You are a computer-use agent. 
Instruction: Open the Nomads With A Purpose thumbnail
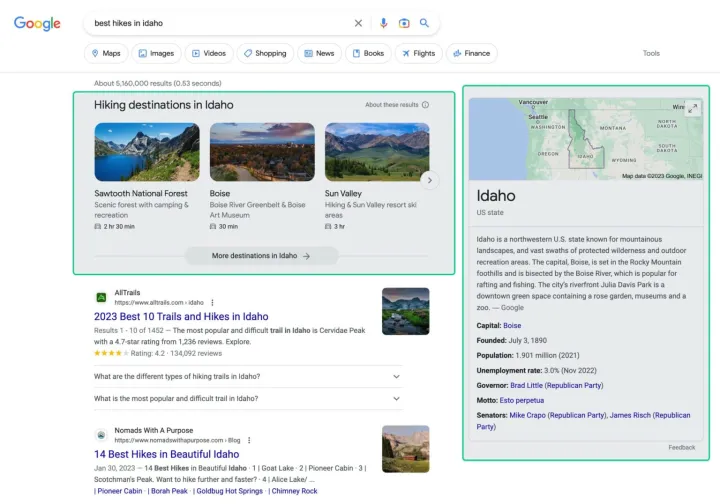[405, 449]
